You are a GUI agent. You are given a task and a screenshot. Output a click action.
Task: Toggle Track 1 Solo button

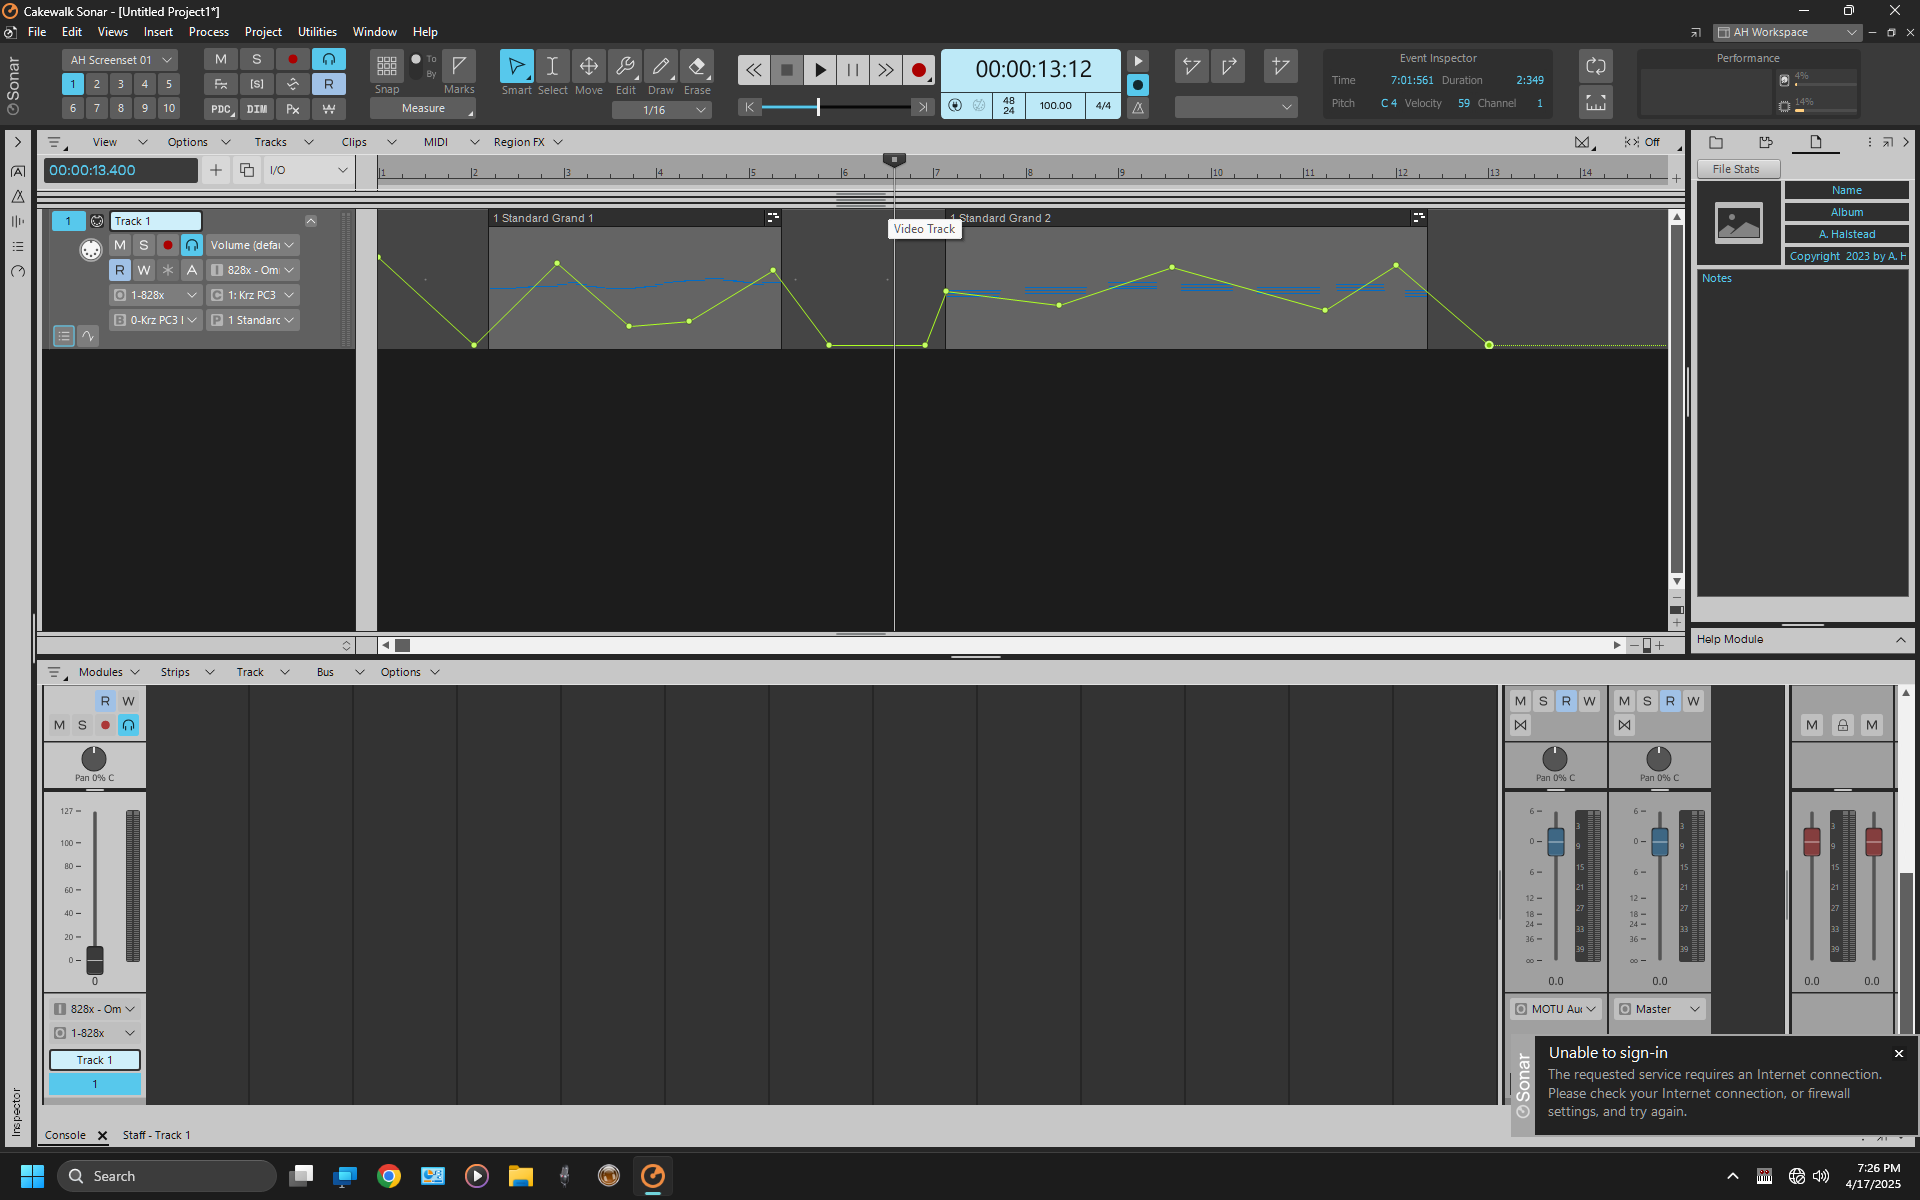(144, 245)
